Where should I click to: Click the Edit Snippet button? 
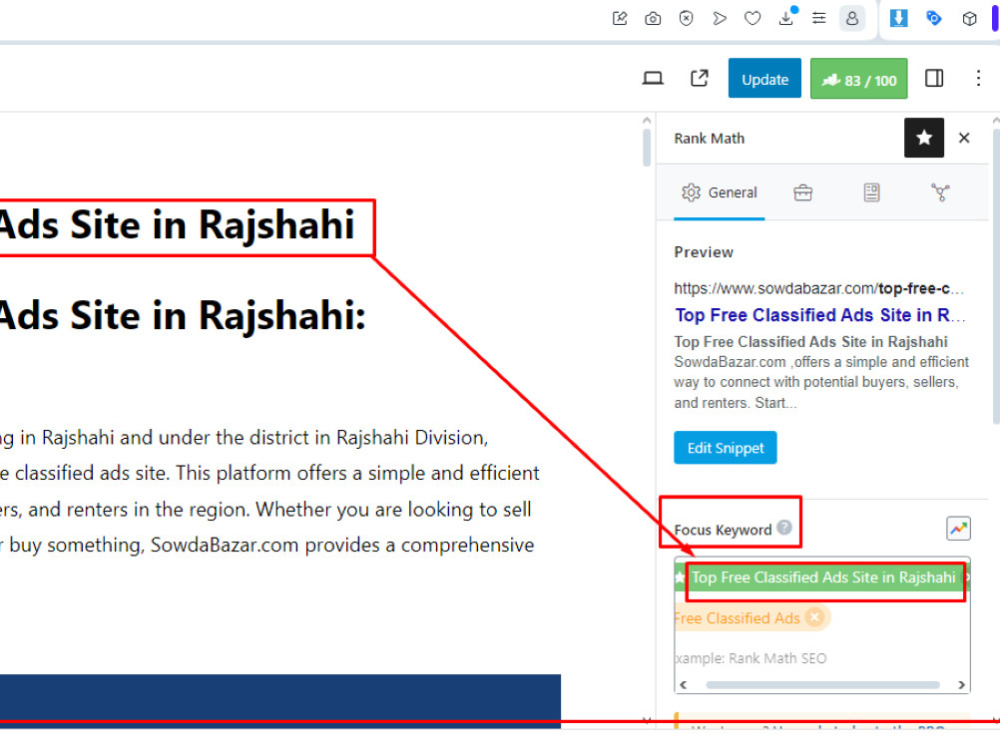pos(725,448)
